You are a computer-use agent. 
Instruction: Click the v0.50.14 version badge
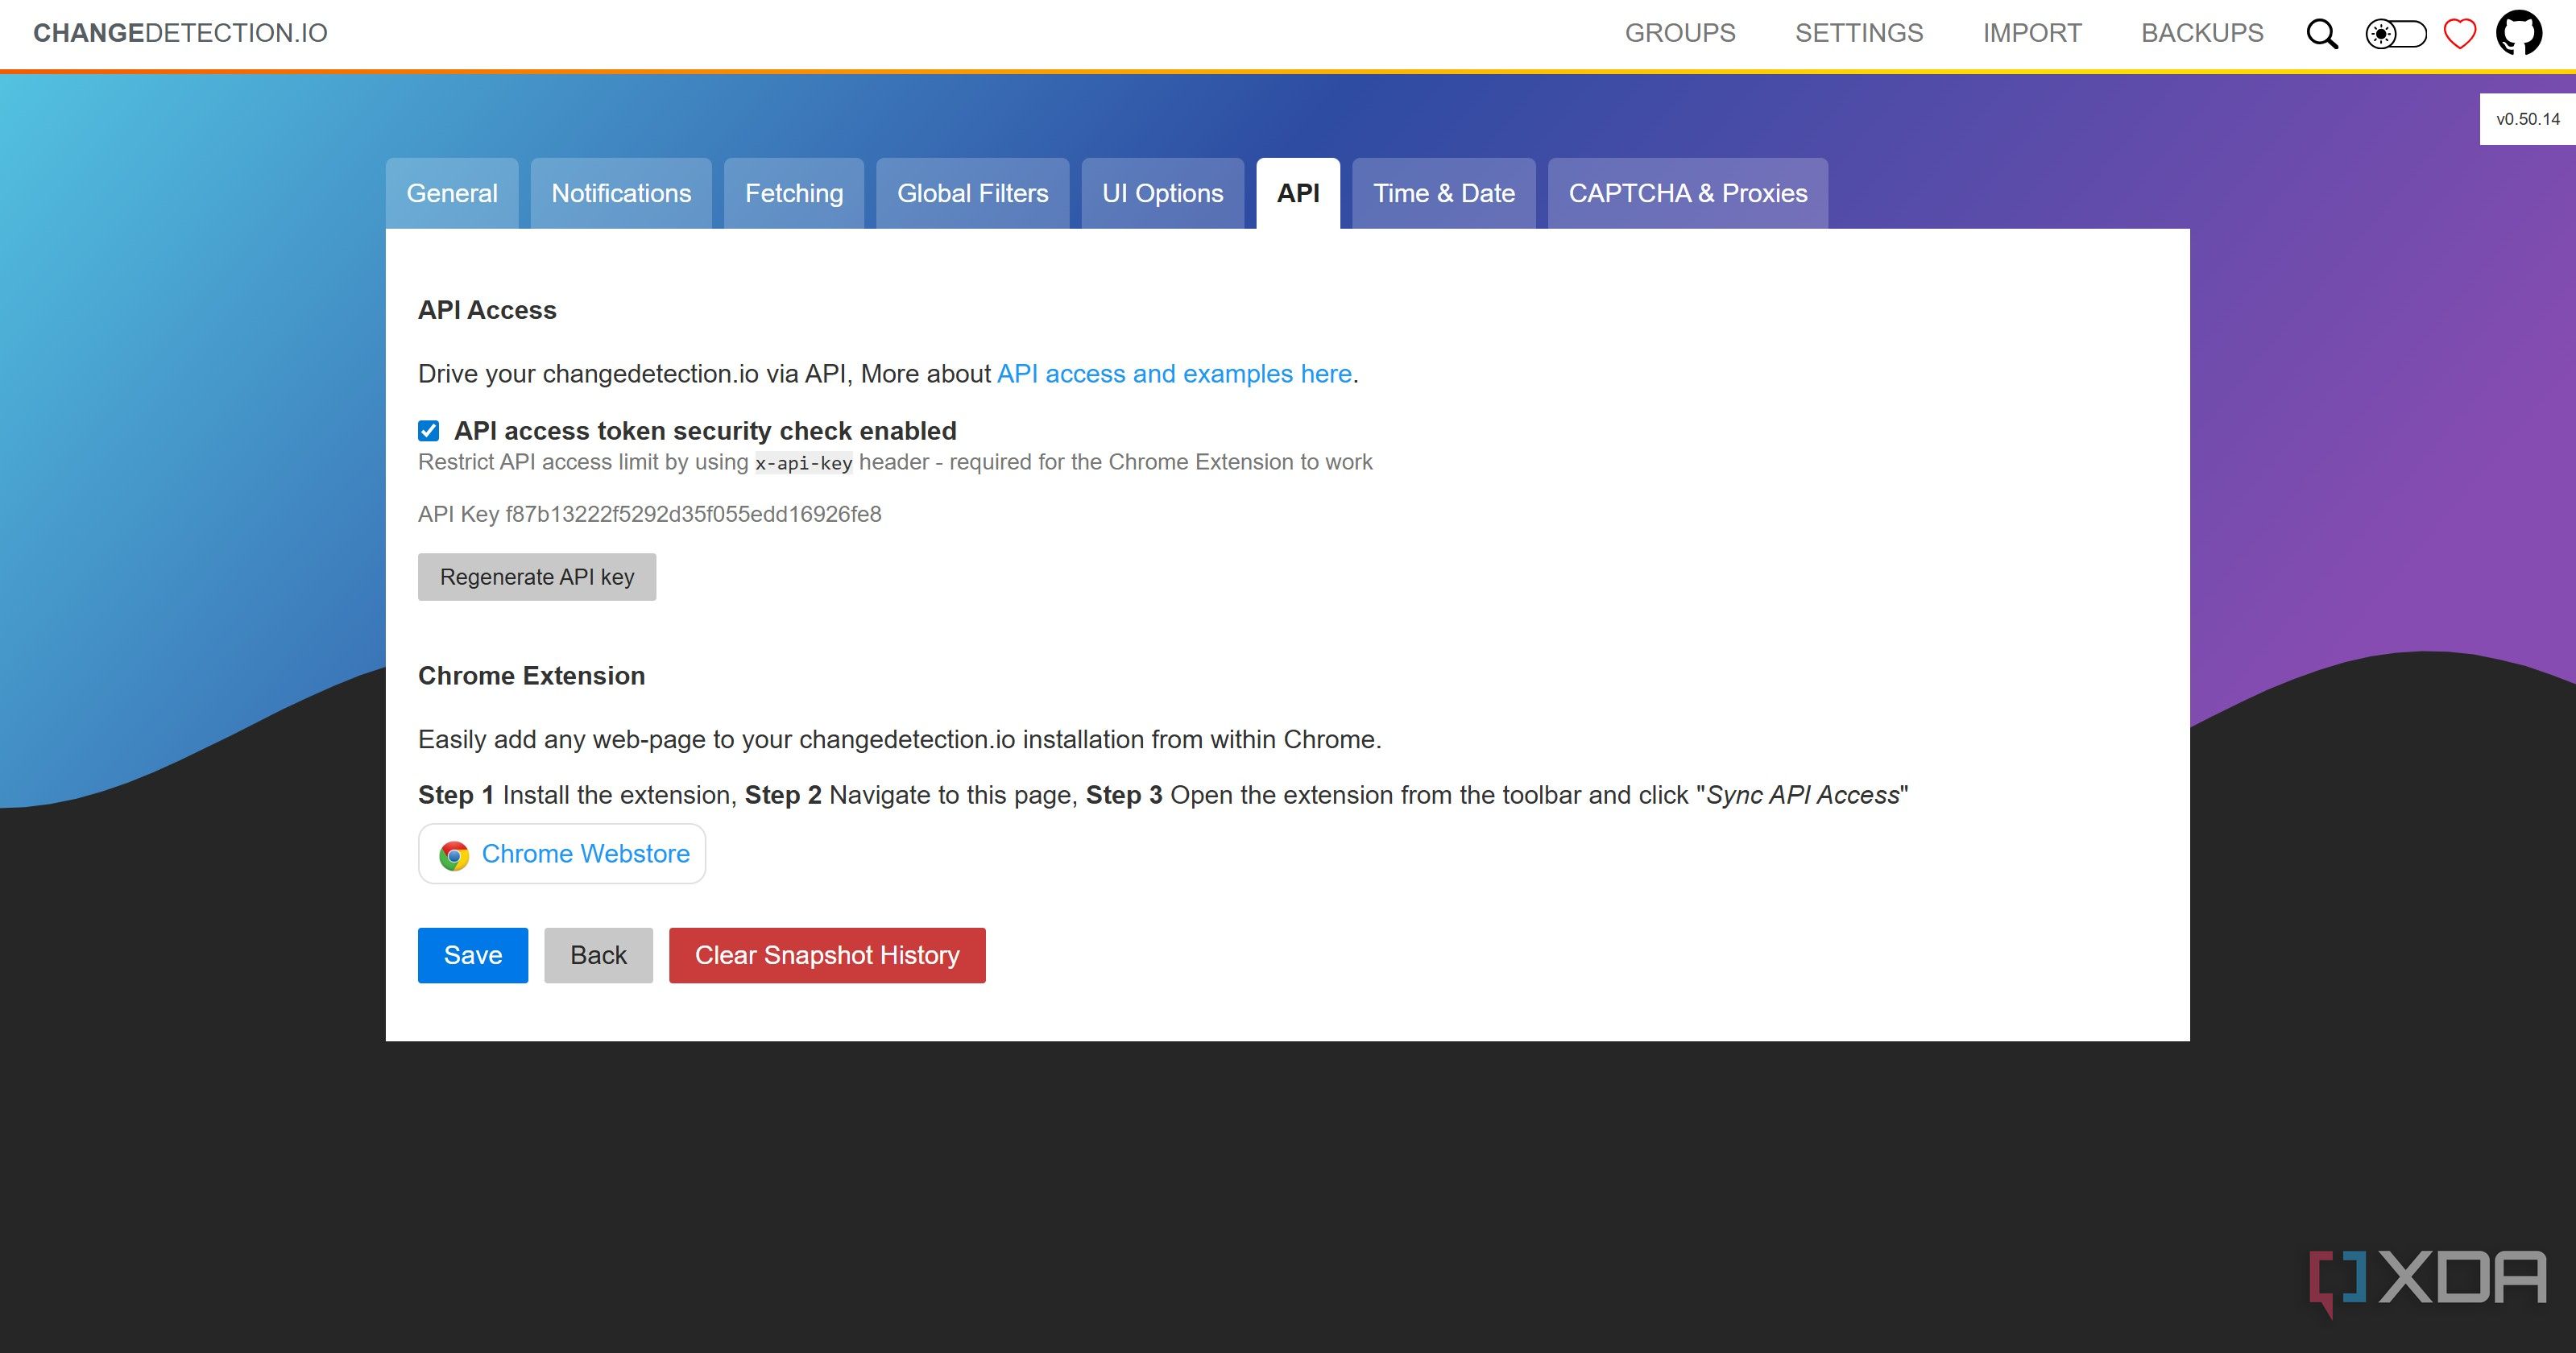[2527, 119]
